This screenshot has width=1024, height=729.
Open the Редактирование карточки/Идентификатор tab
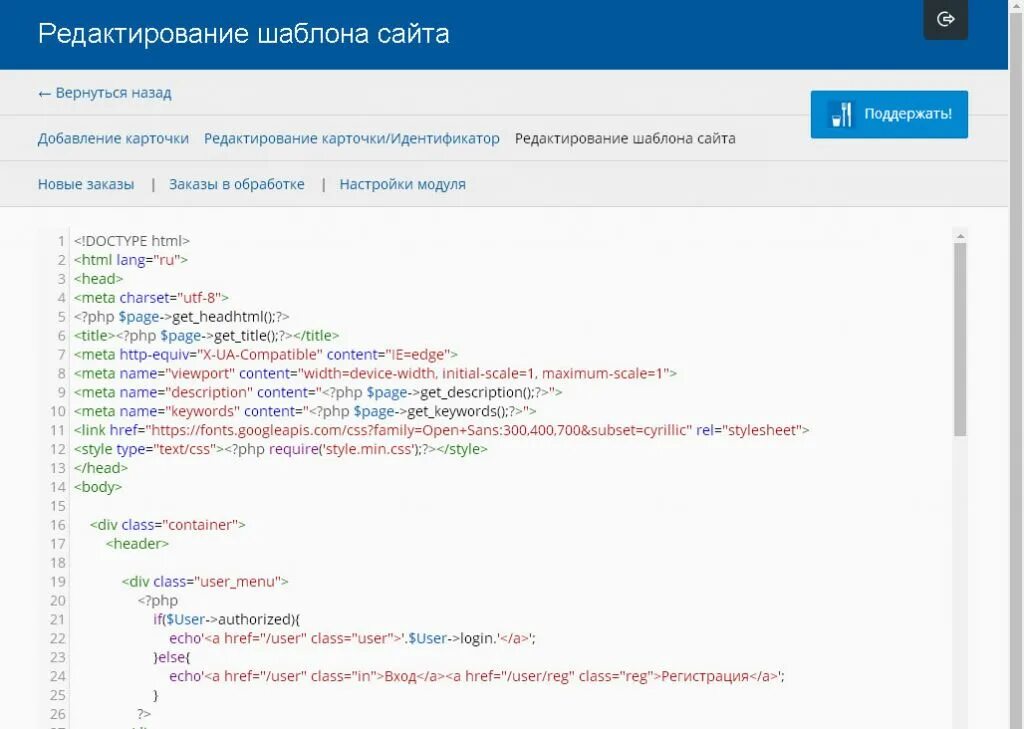[350, 138]
